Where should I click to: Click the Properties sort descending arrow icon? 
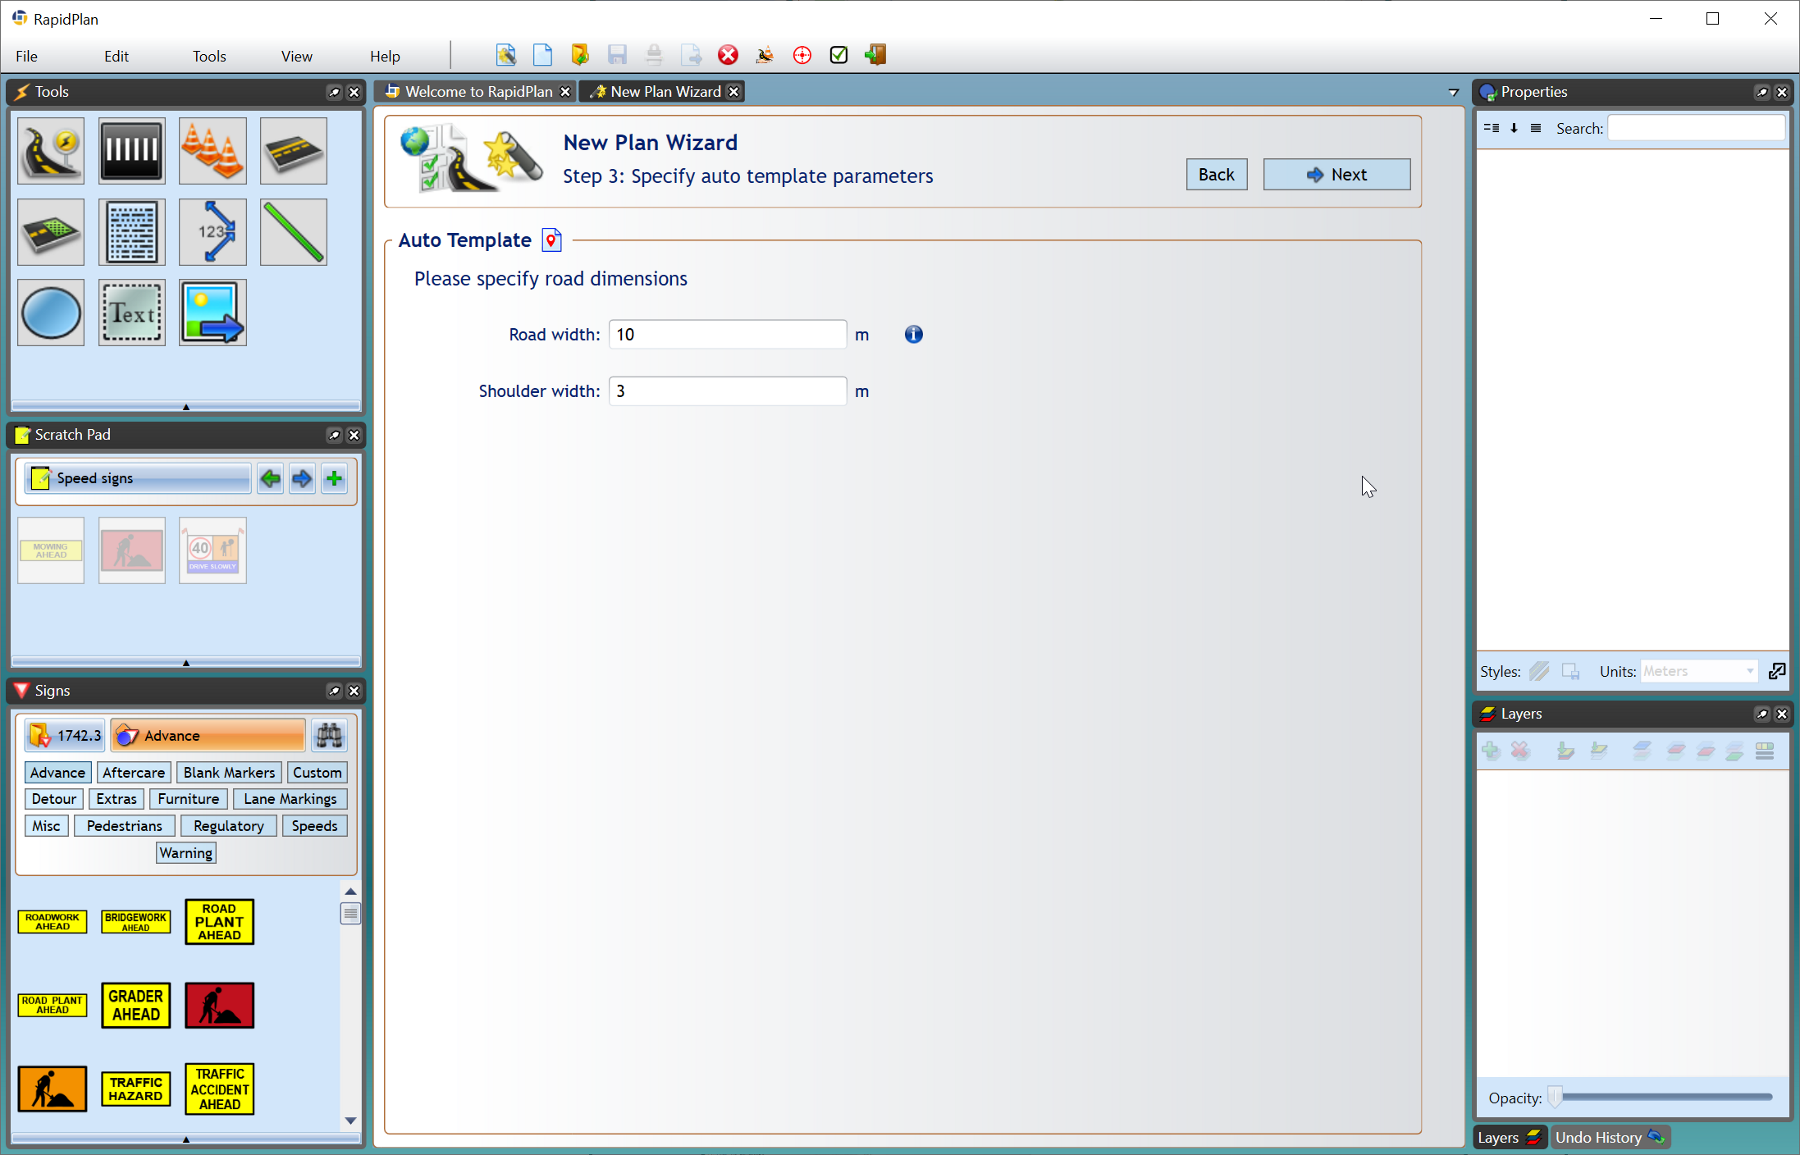pos(1514,128)
